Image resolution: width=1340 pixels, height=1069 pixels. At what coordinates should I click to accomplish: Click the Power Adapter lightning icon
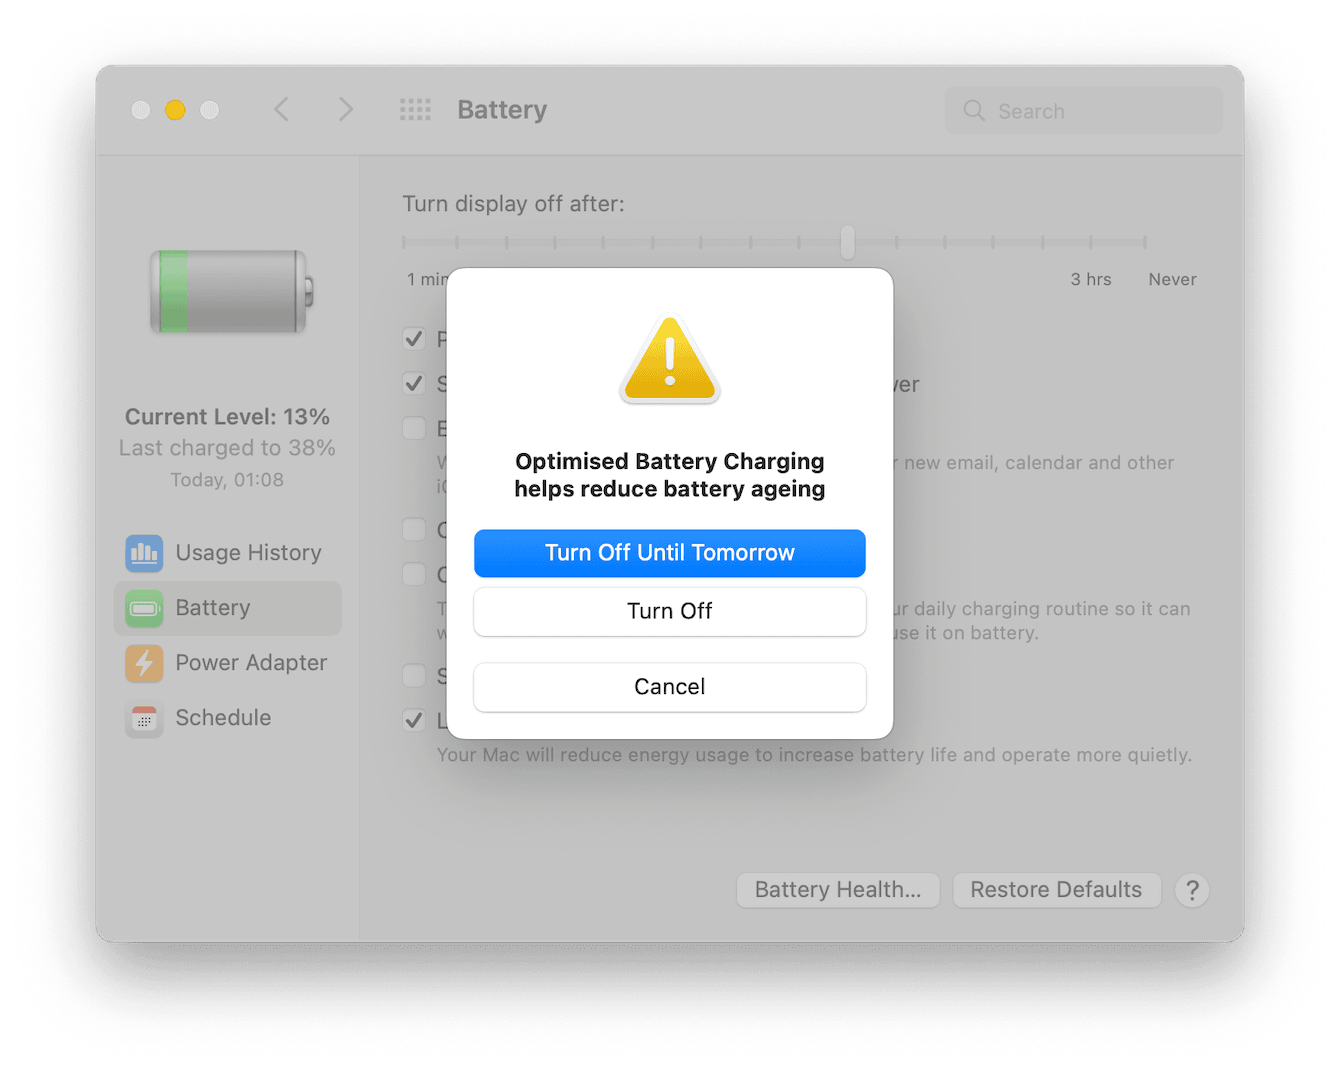pyautogui.click(x=144, y=663)
